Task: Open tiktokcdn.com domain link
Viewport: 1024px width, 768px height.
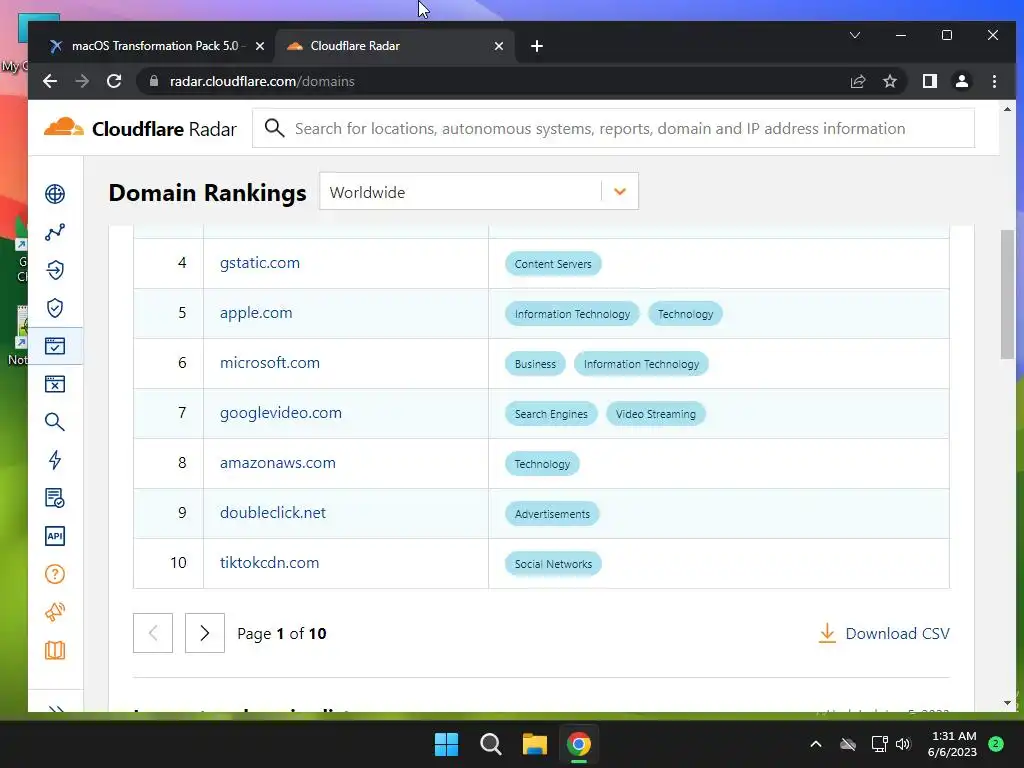Action: pyautogui.click(x=270, y=562)
